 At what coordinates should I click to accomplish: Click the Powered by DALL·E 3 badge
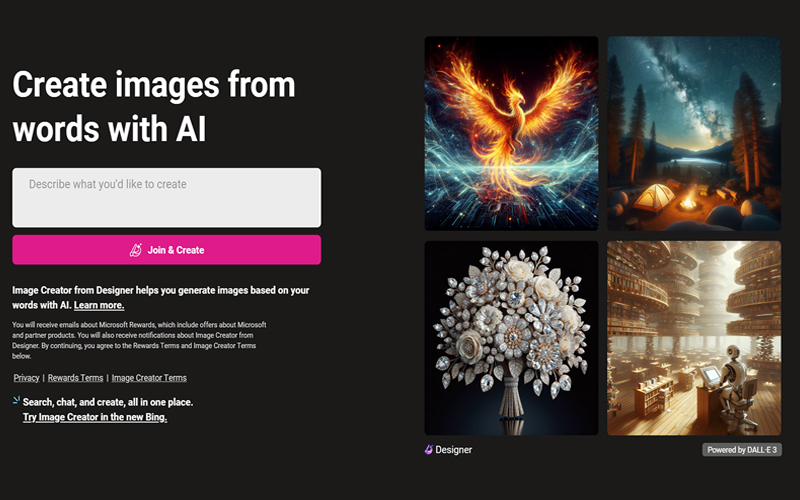click(742, 449)
